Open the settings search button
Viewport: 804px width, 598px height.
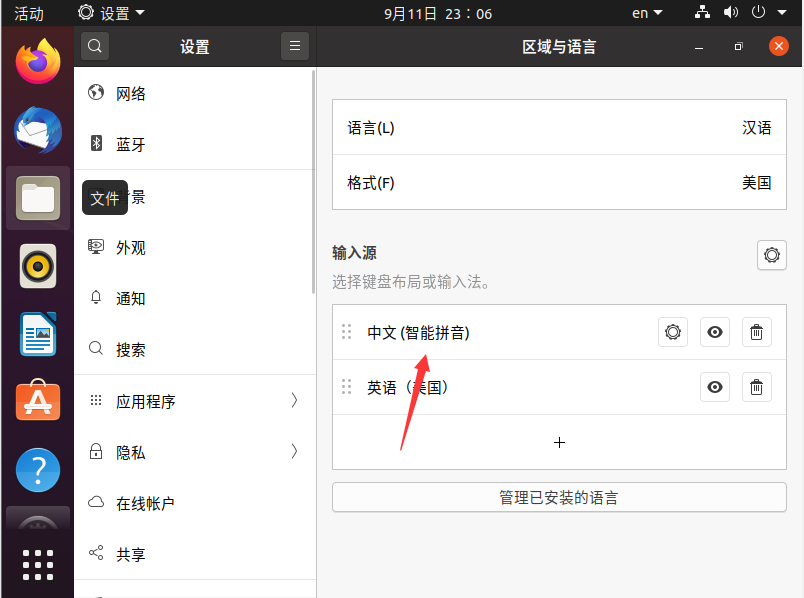[95, 46]
